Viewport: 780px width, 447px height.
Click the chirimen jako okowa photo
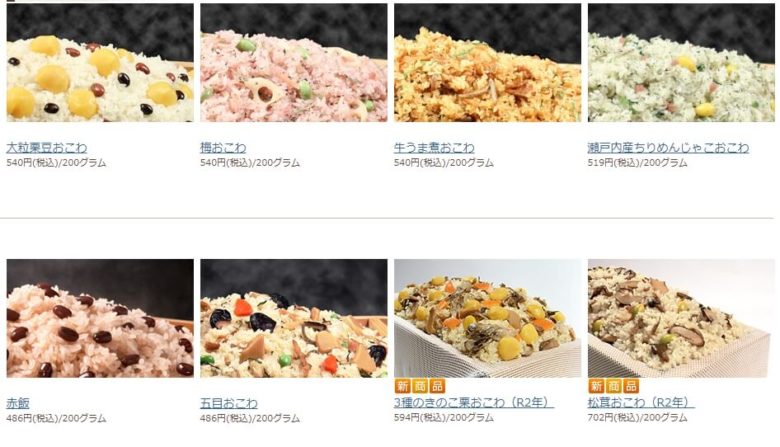pyautogui.click(x=681, y=63)
